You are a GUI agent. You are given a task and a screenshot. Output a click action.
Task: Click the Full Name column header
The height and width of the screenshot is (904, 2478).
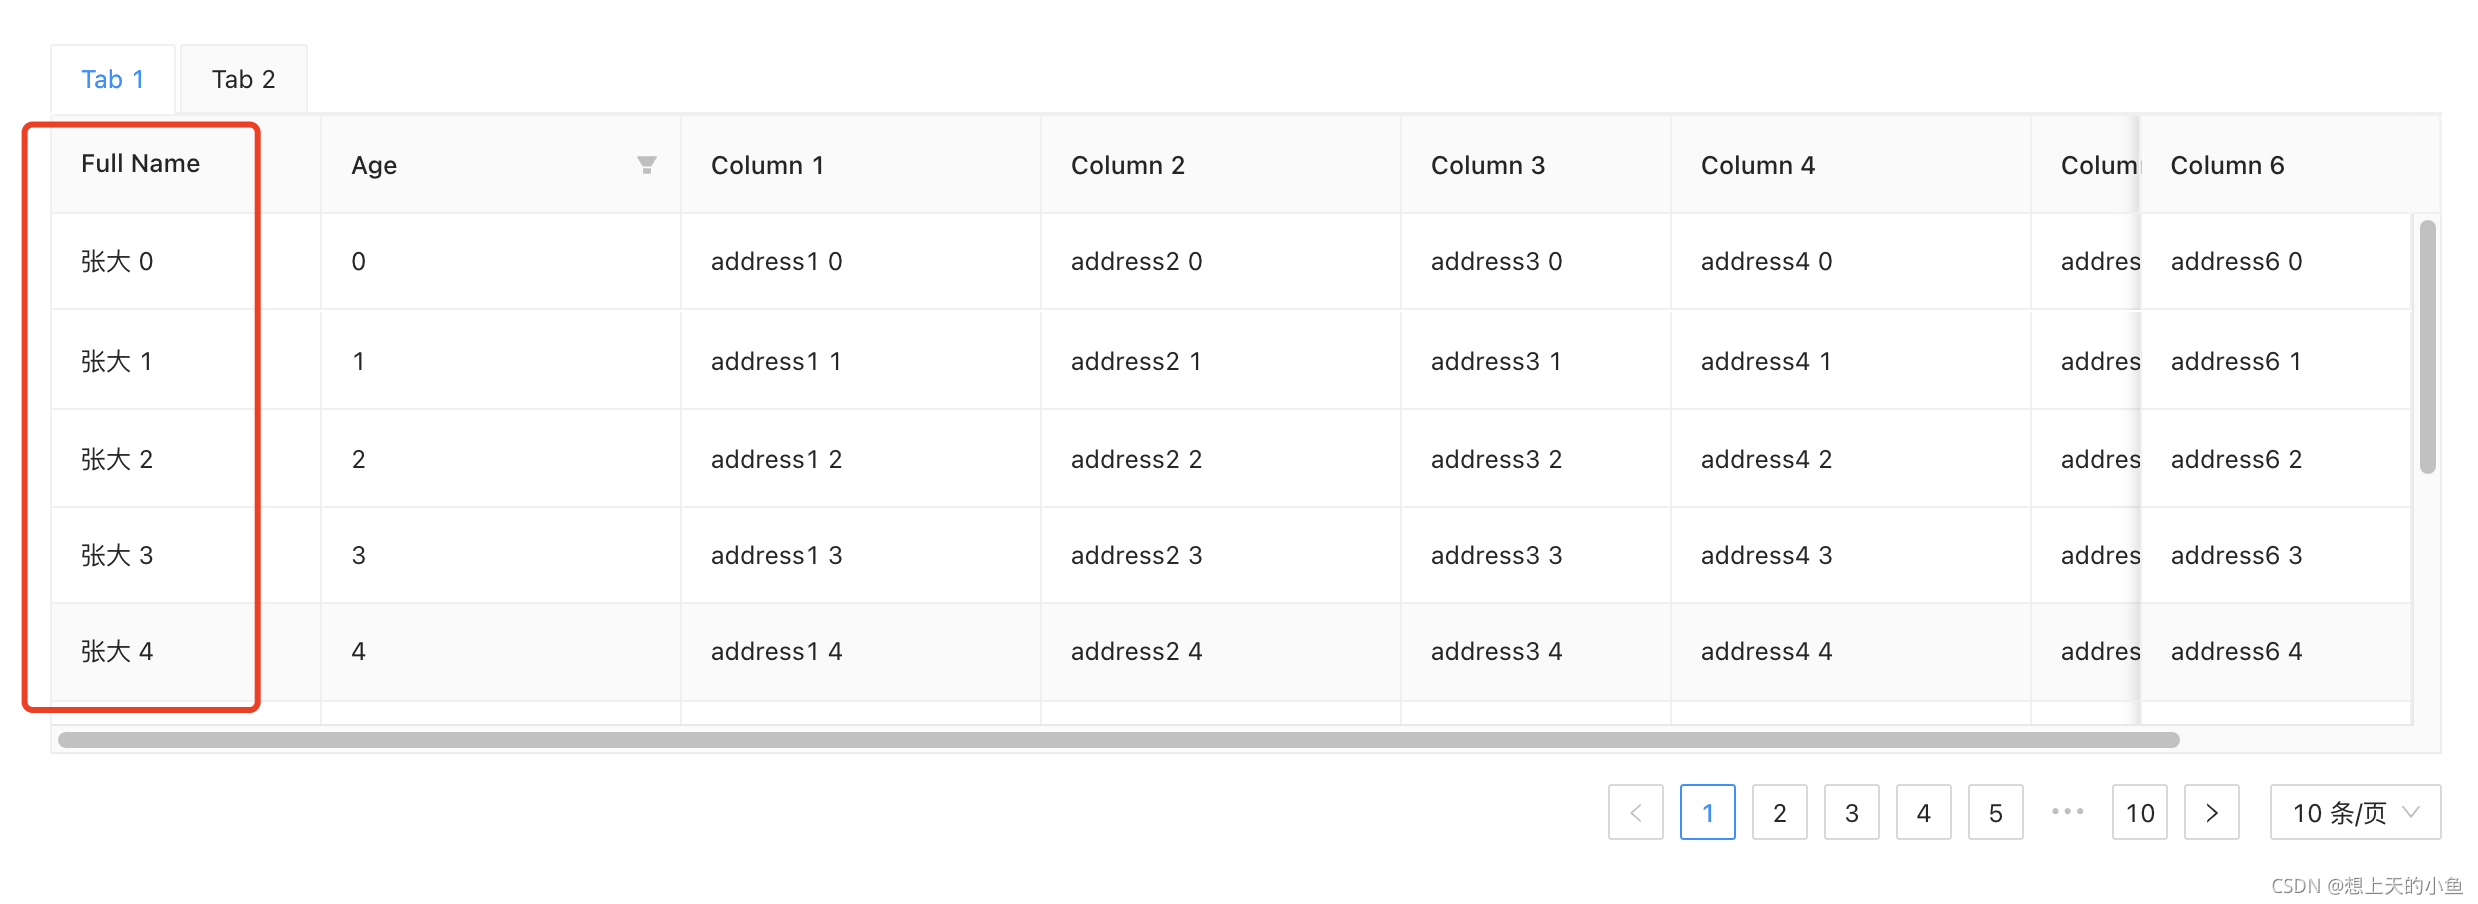point(140,163)
